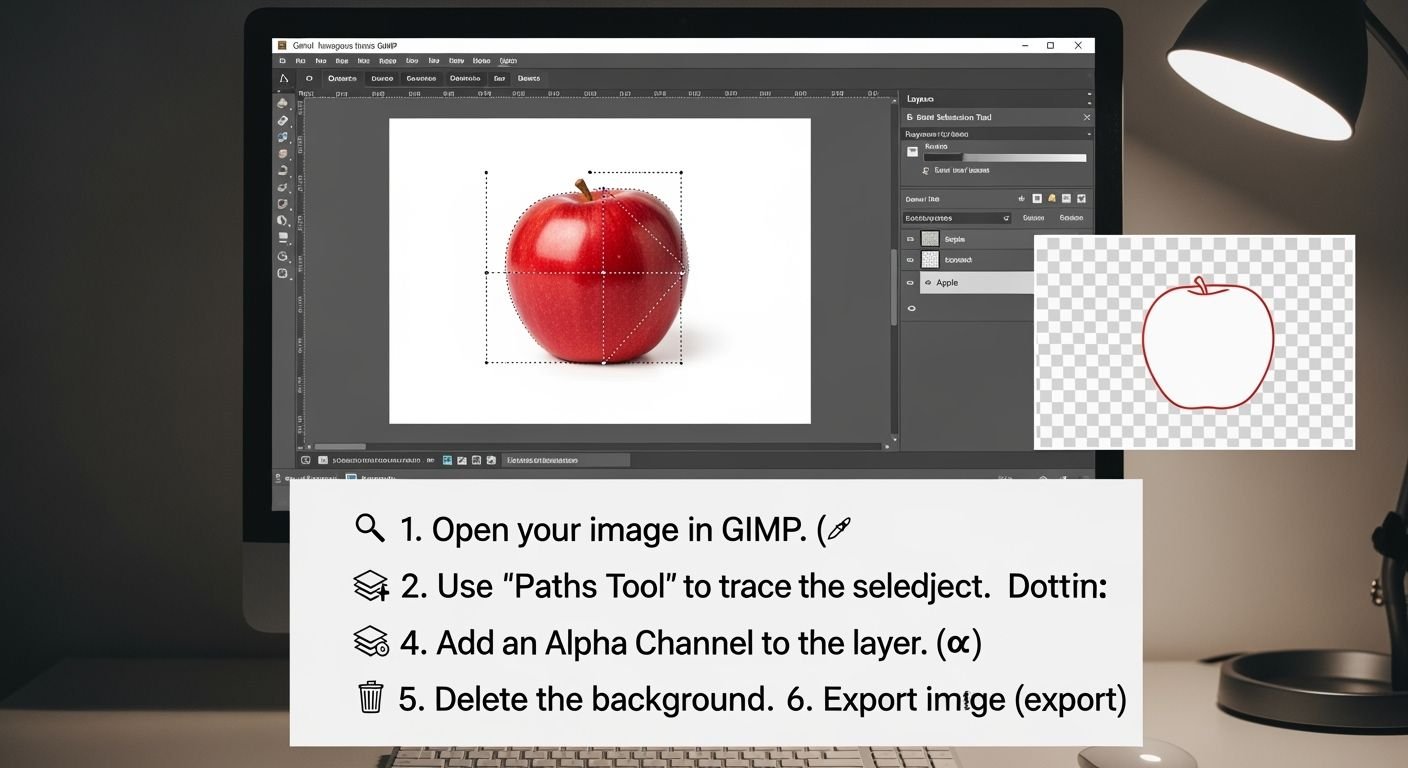Click the horizontal canvas scrollbar

click(340, 447)
